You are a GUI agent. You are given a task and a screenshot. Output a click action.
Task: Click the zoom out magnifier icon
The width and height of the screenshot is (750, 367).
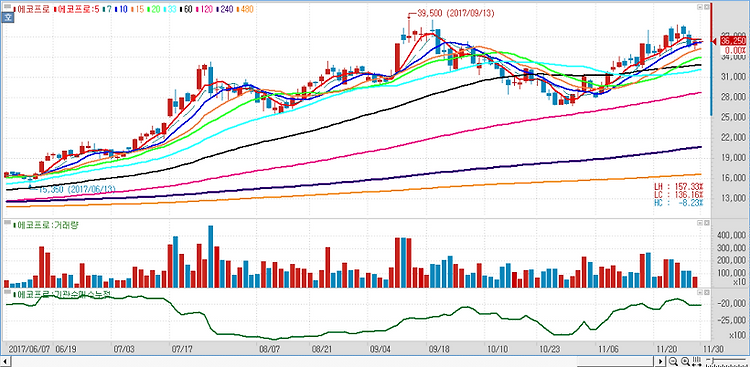click(673, 362)
